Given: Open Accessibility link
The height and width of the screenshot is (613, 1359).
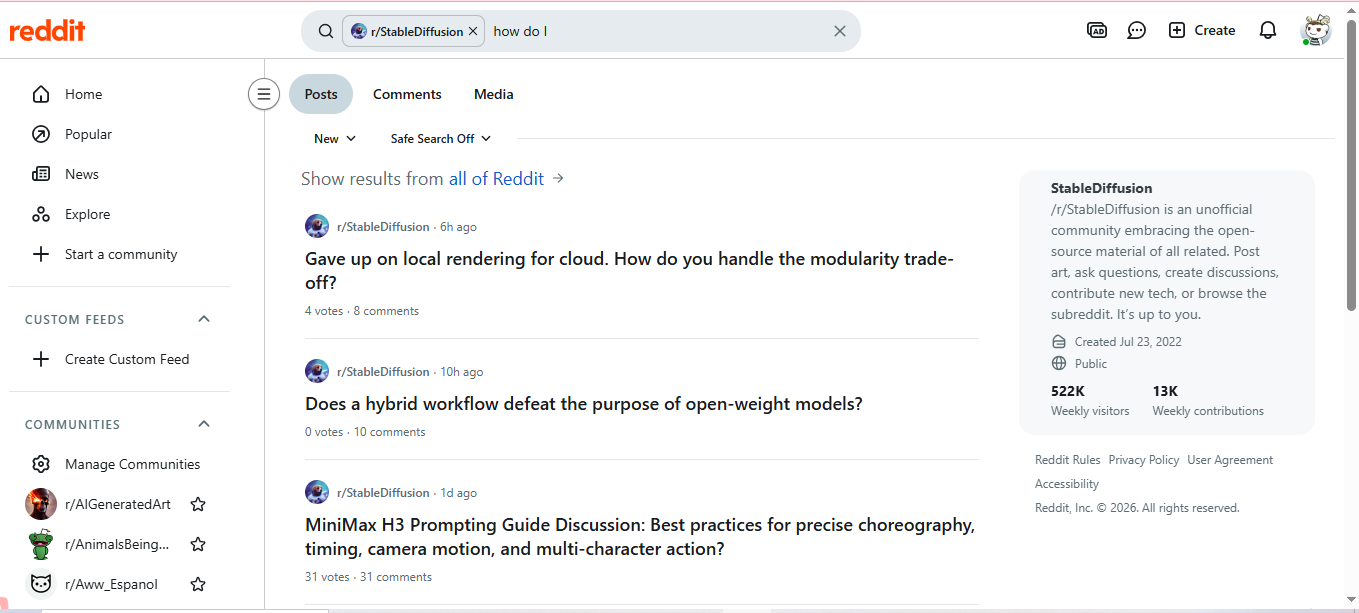Looking at the screenshot, I should point(1066,484).
